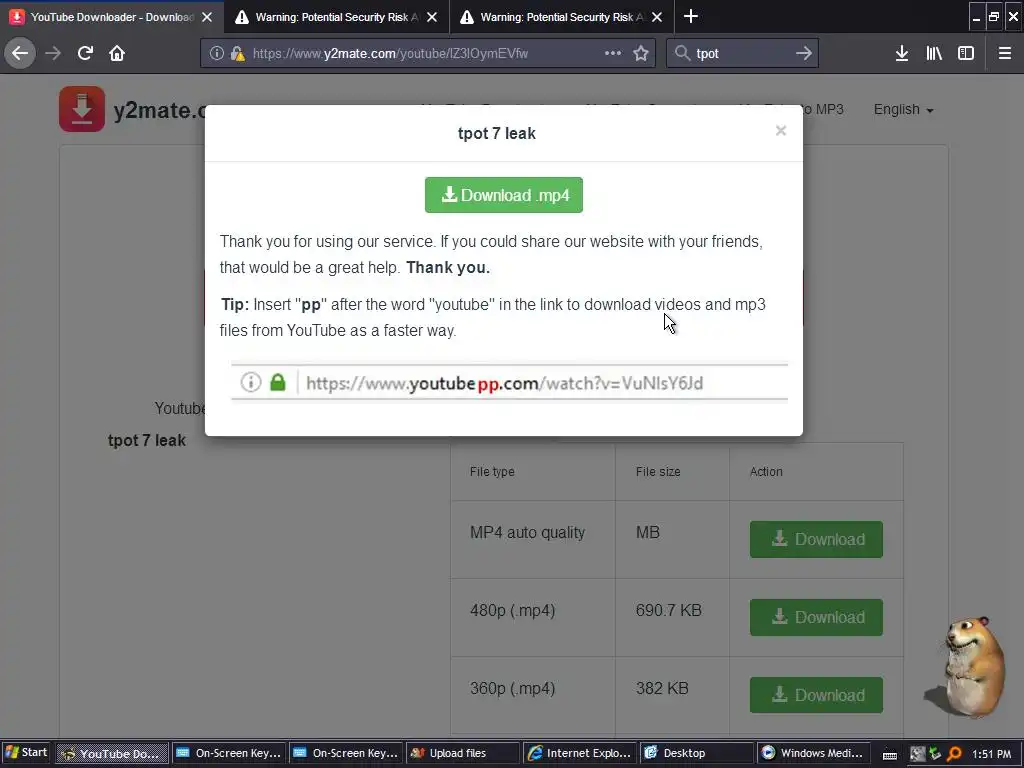Image resolution: width=1024 pixels, height=768 pixels.
Task: Click the tpot 7 leak video title
Action: click(147, 441)
